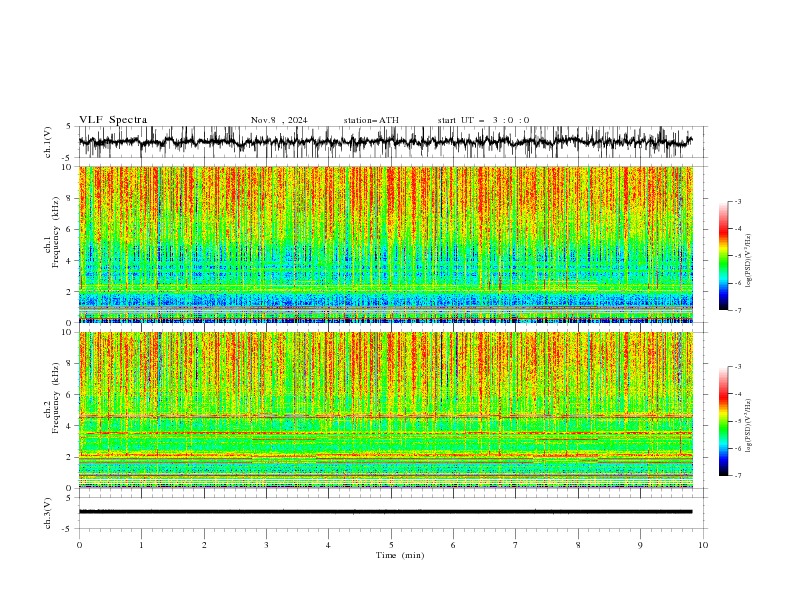Click the ch.1 spectrogram color scale bar
The image size is (792, 612).
[x=723, y=256]
